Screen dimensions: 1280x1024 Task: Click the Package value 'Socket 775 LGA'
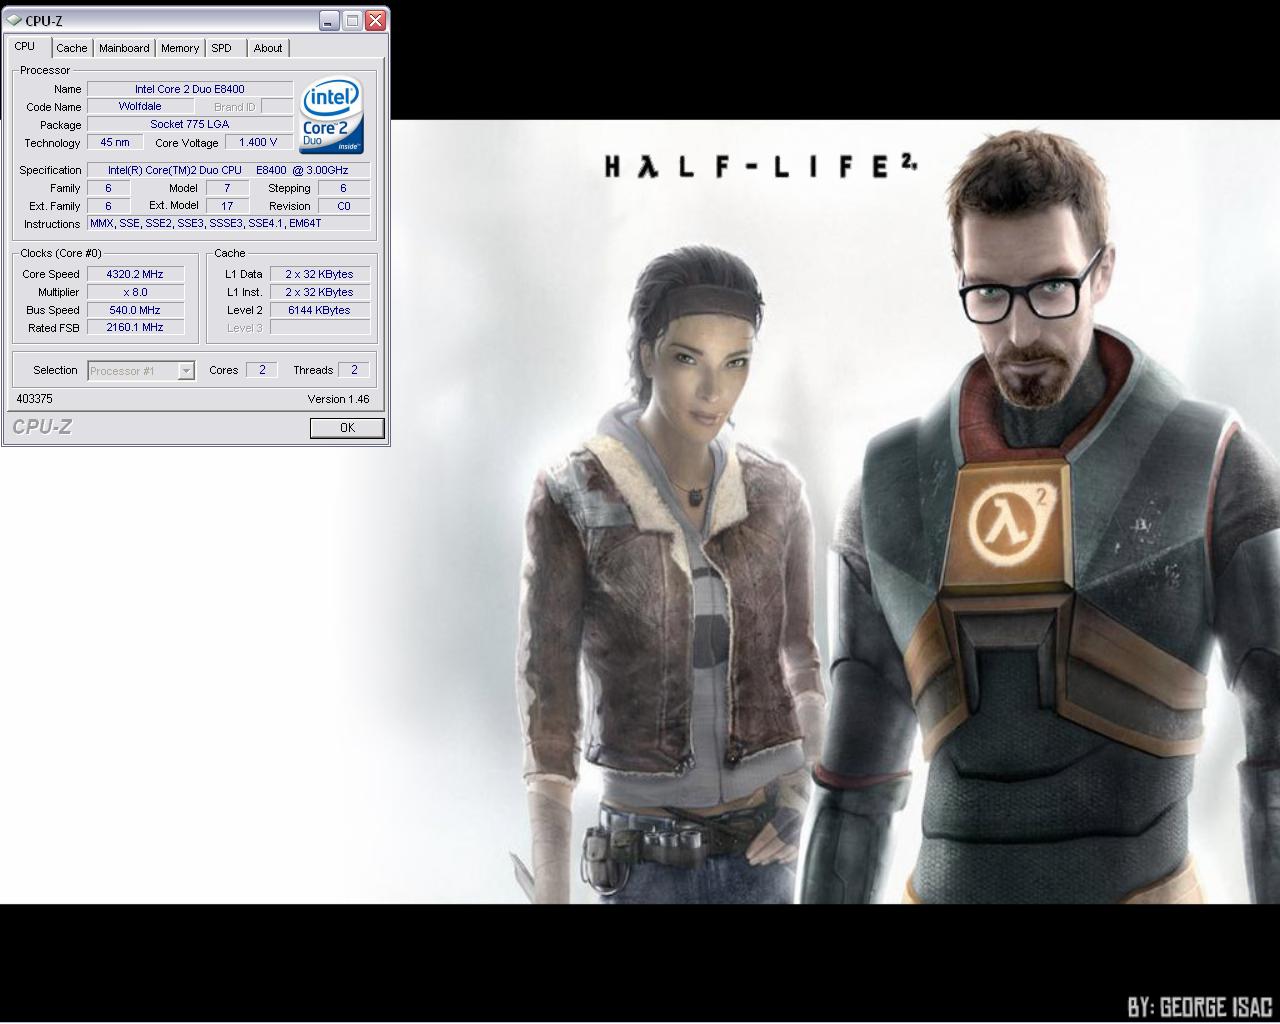190,124
